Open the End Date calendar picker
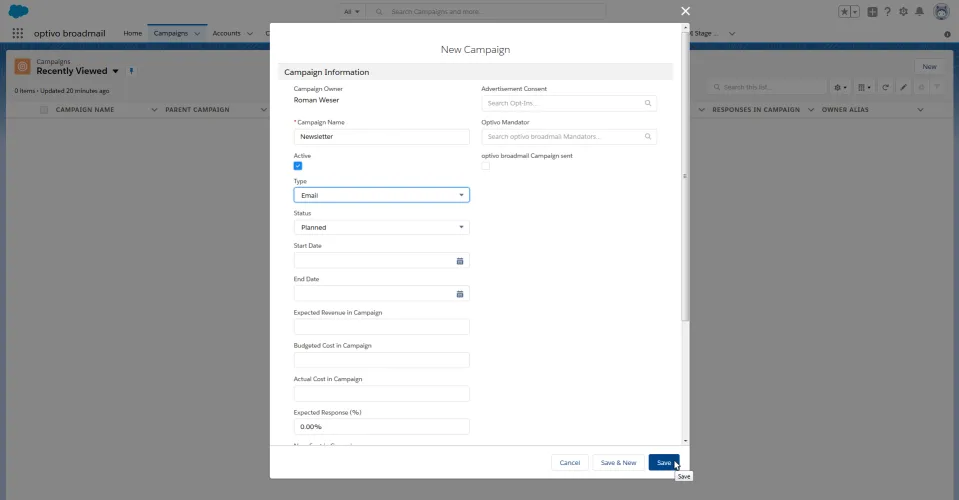The width and height of the screenshot is (959, 500). 460,294
